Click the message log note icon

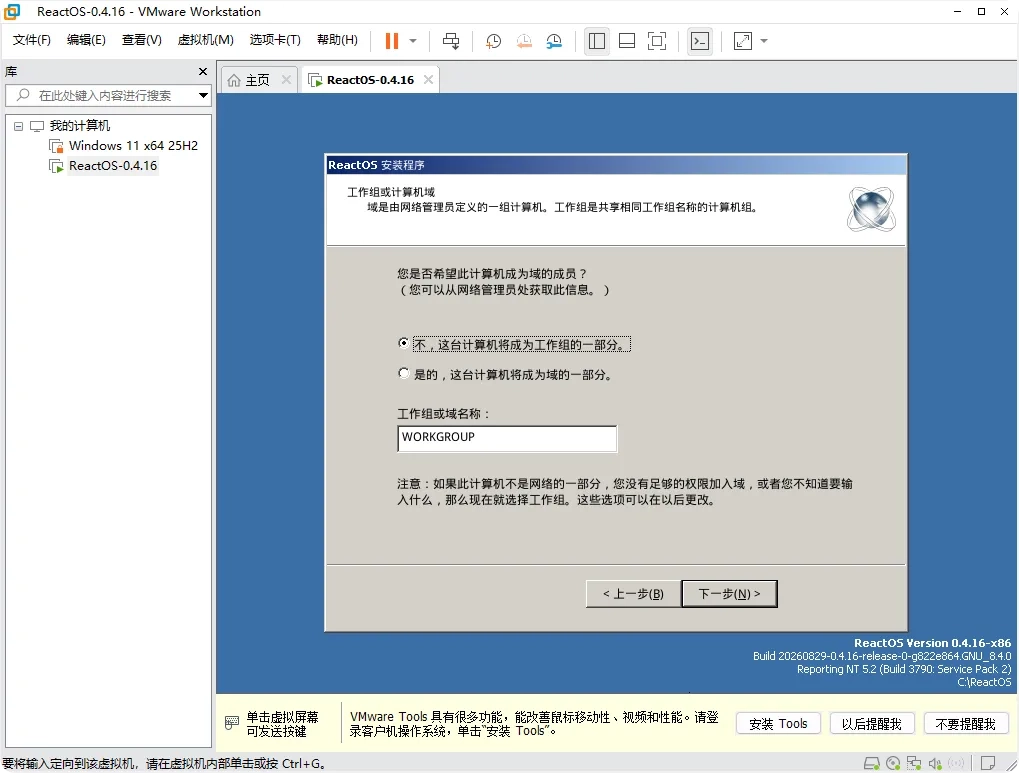coord(988,763)
